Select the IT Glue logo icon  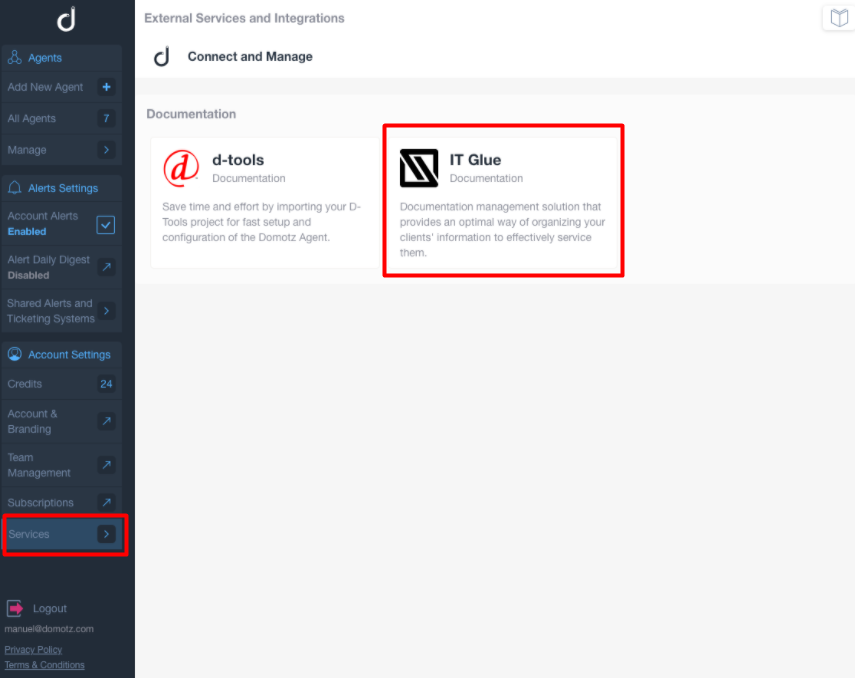point(418,168)
